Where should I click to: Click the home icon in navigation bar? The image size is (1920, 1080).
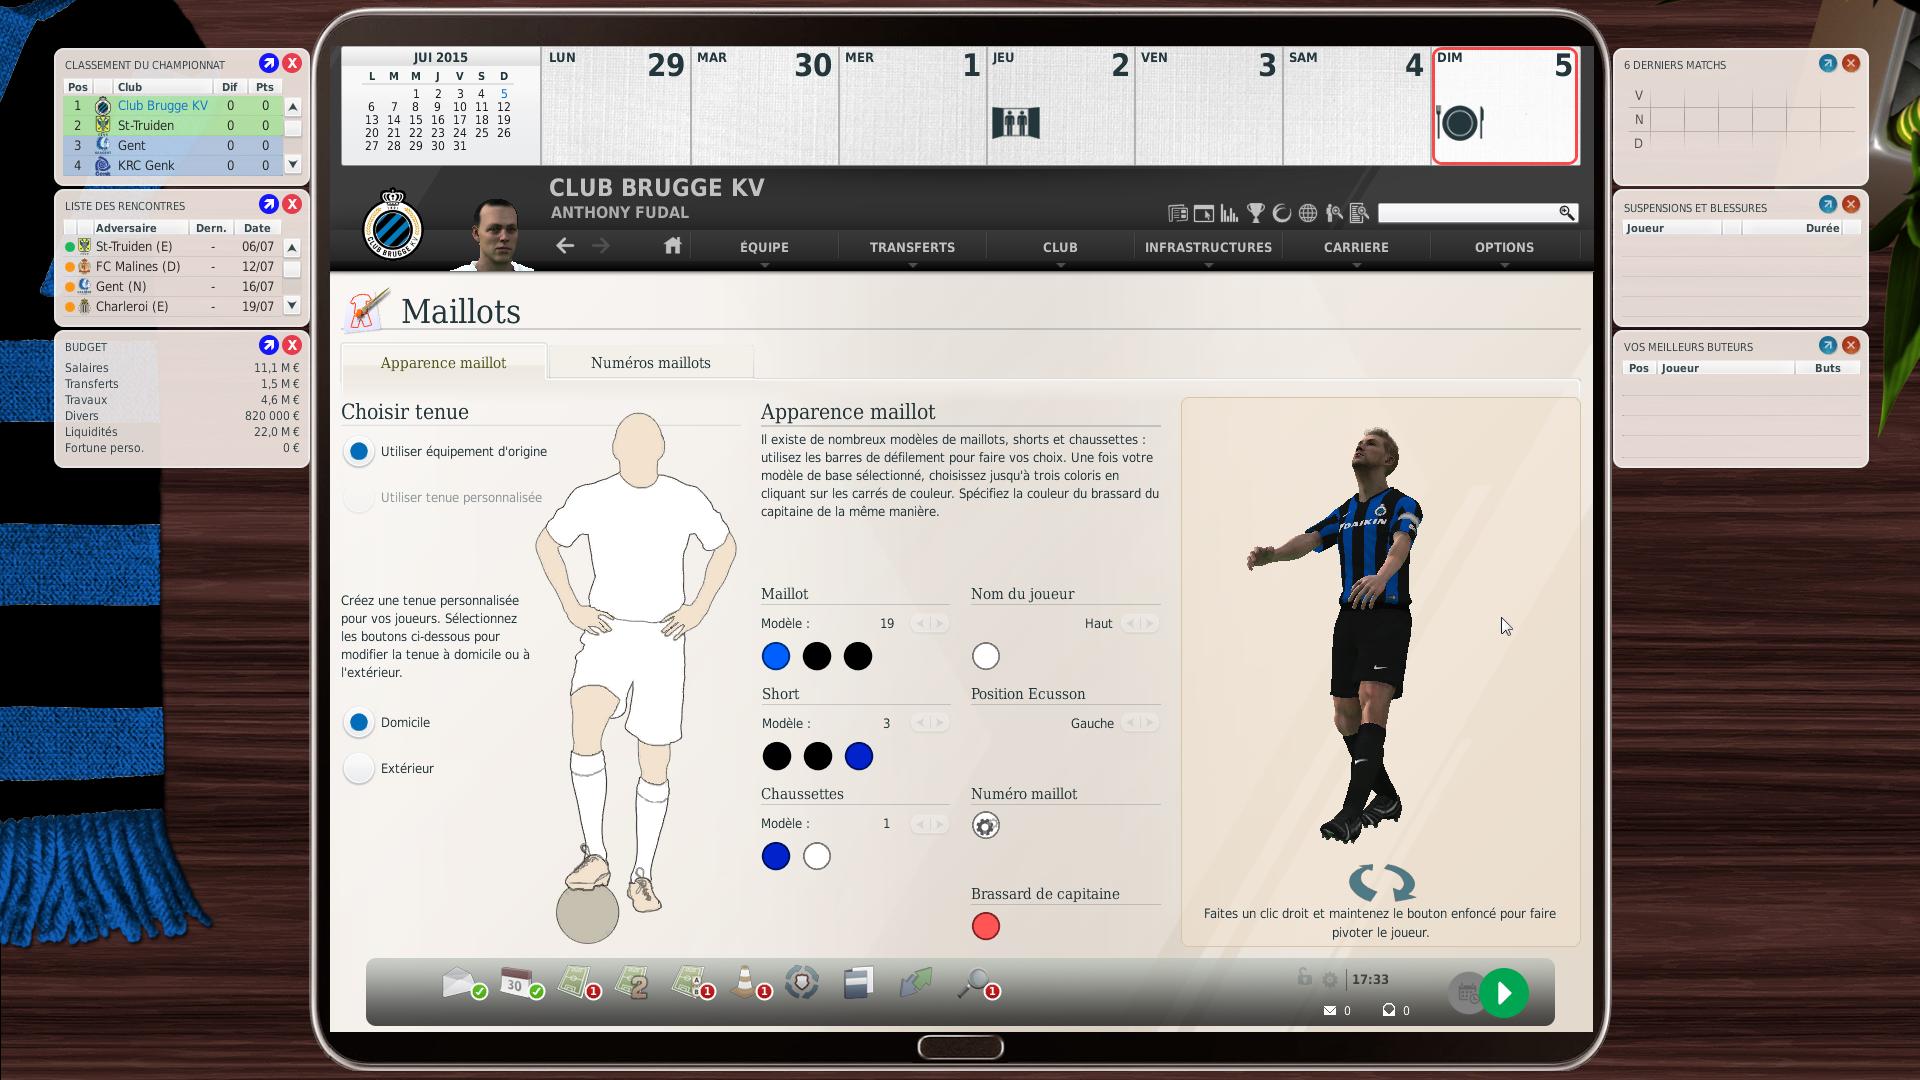click(x=672, y=246)
